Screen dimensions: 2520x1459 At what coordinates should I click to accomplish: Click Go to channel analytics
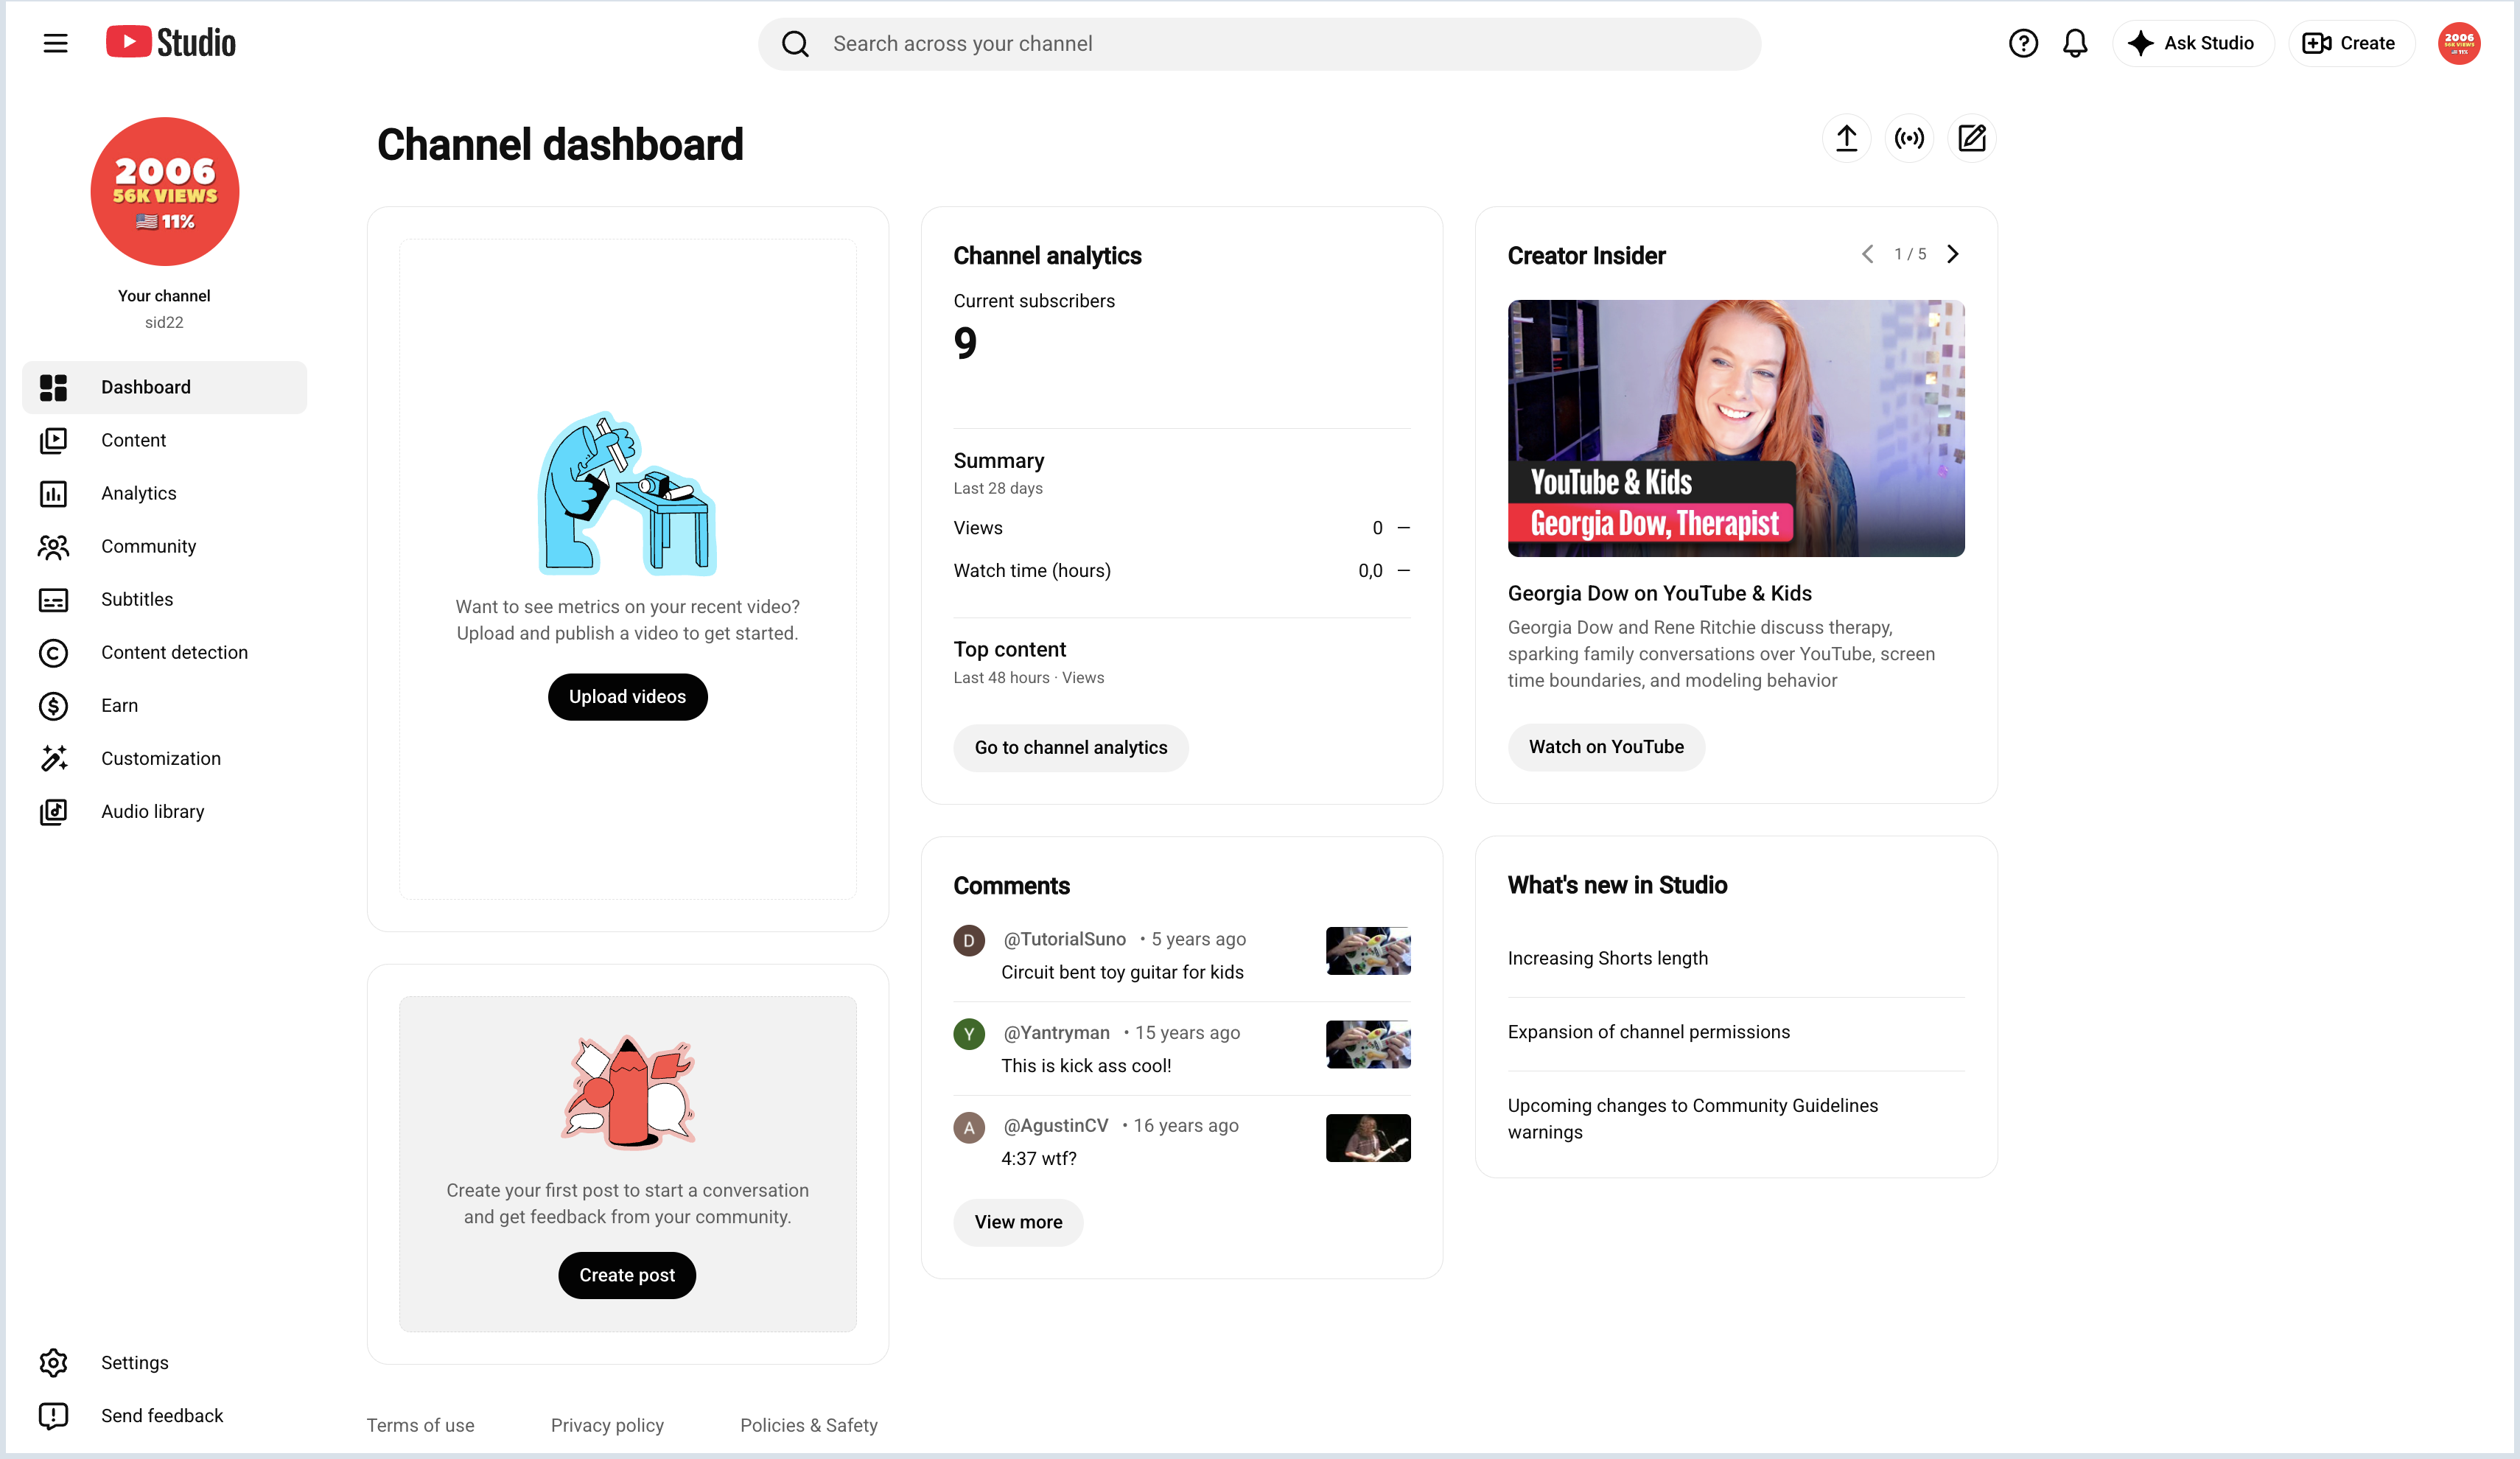click(x=1070, y=748)
